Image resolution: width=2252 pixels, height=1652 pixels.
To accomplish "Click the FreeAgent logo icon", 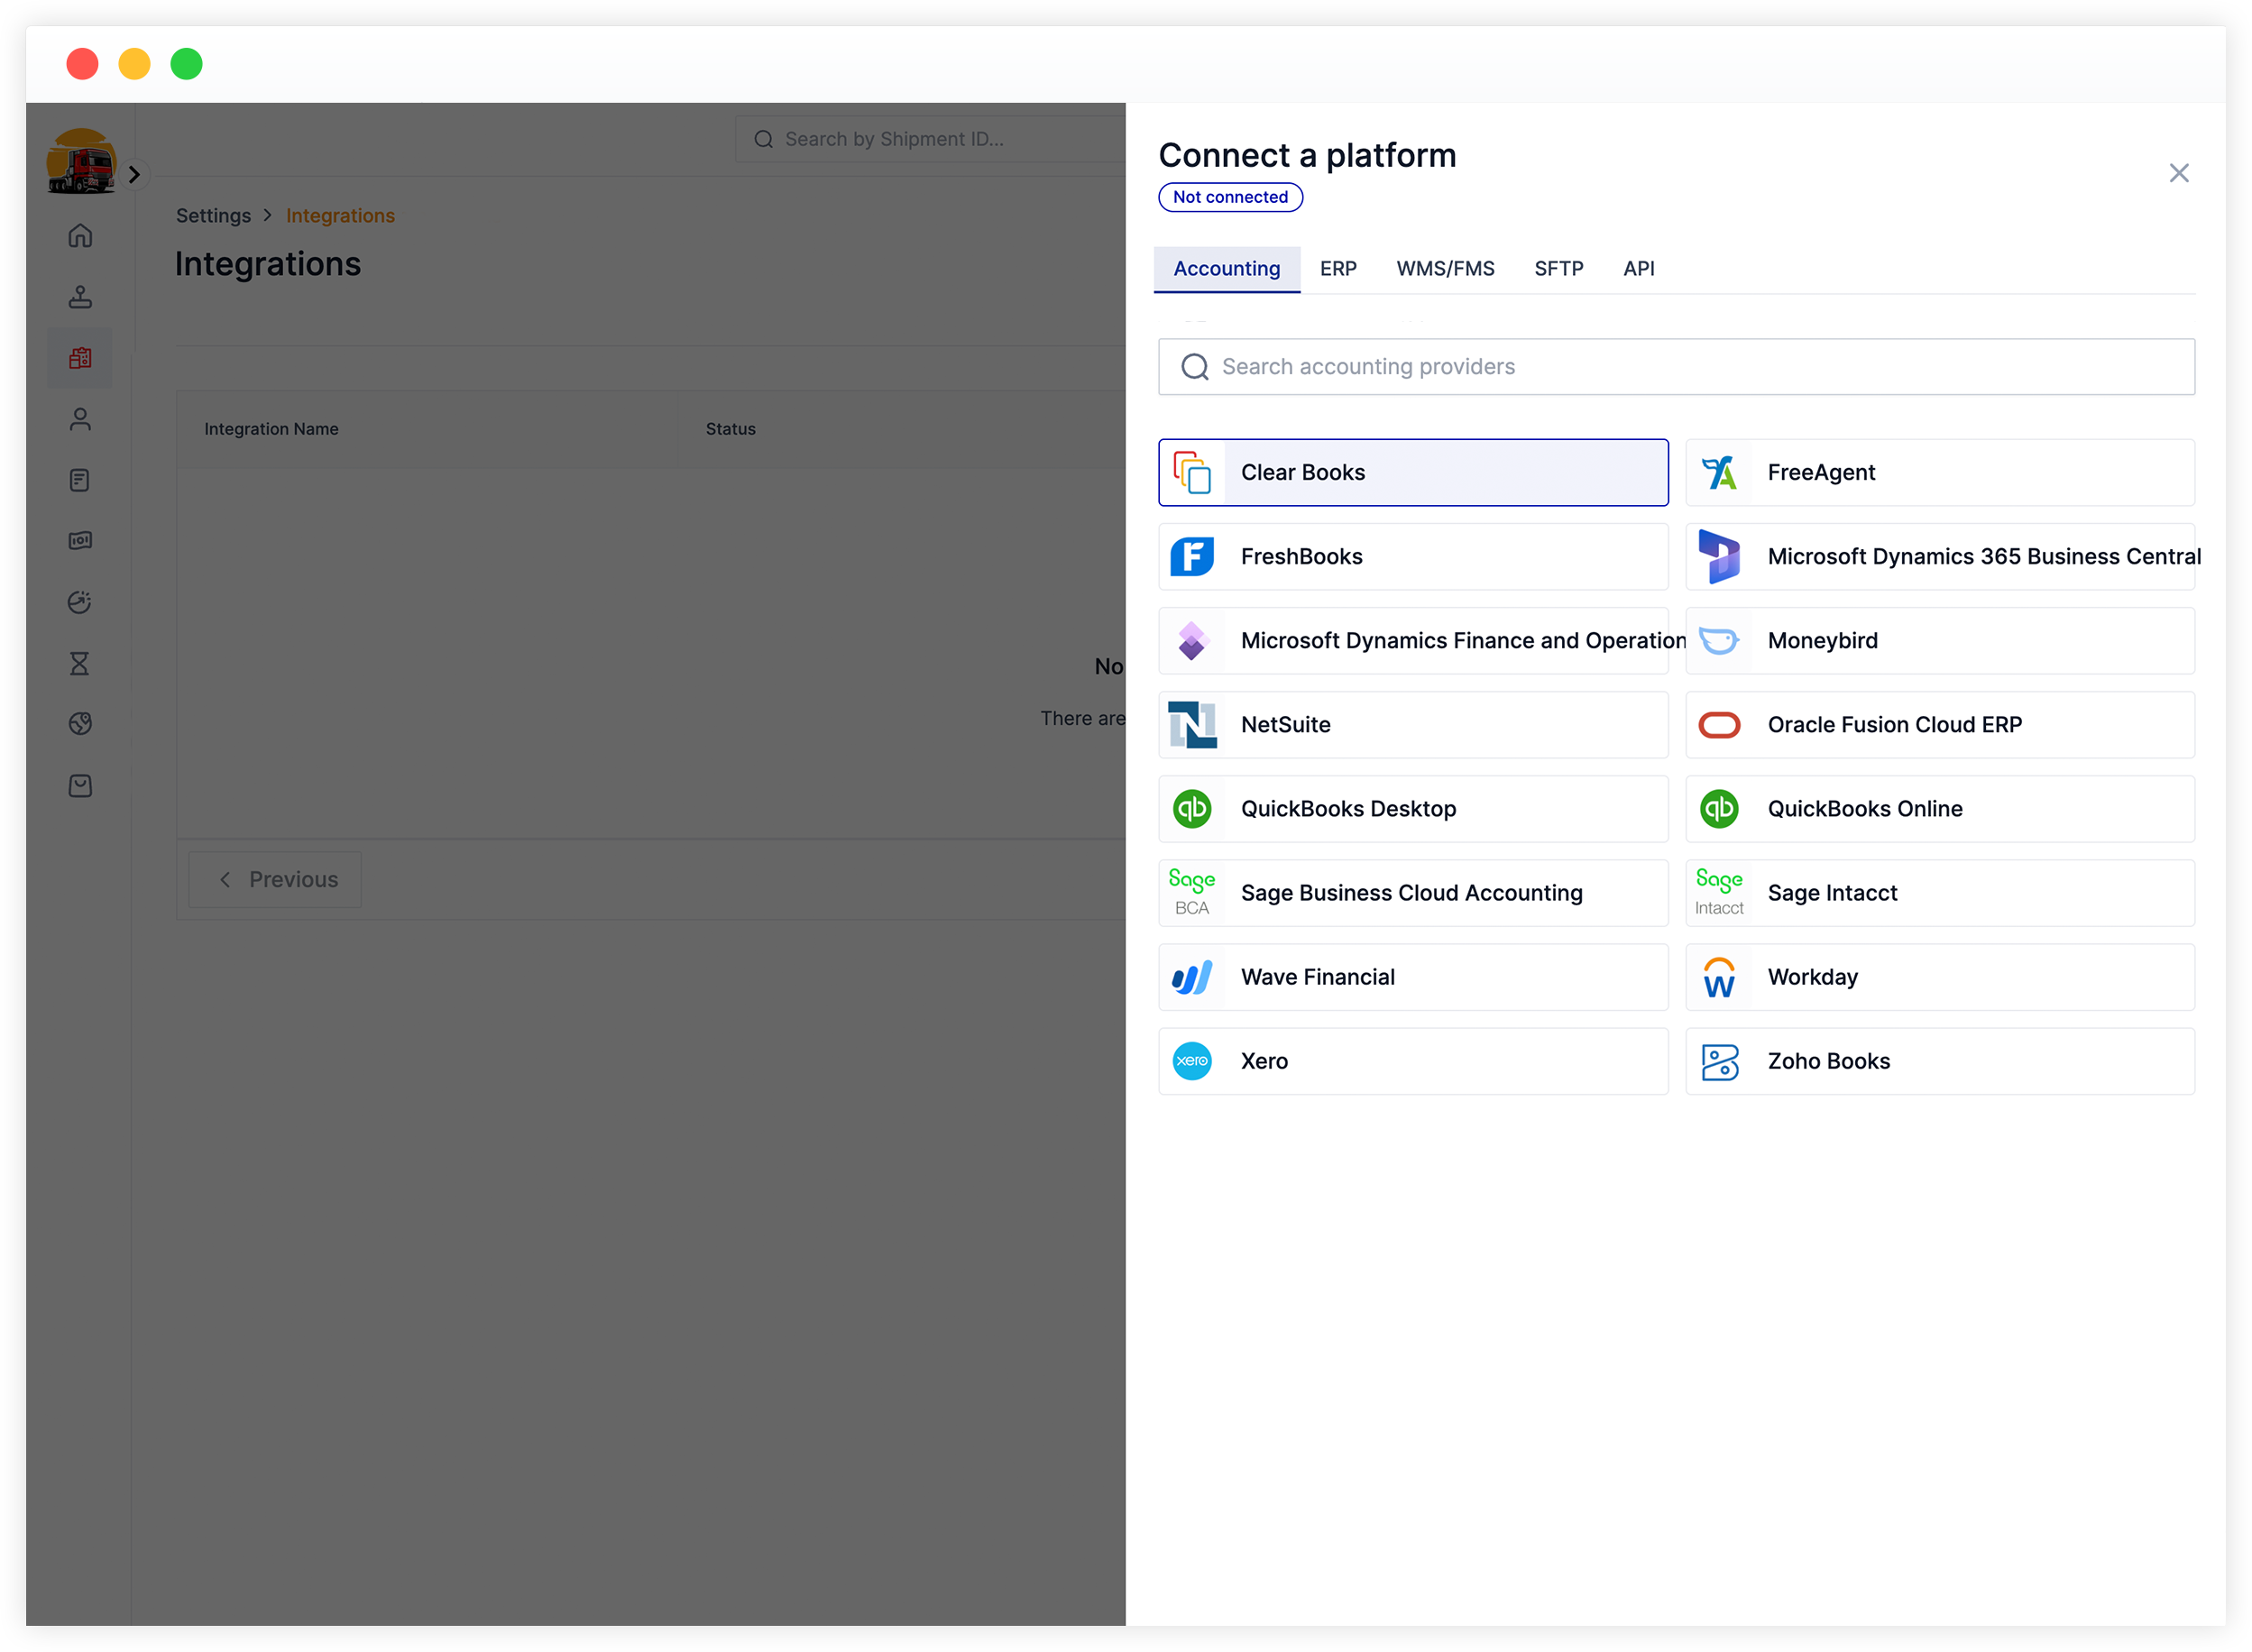I will click(x=1719, y=473).
